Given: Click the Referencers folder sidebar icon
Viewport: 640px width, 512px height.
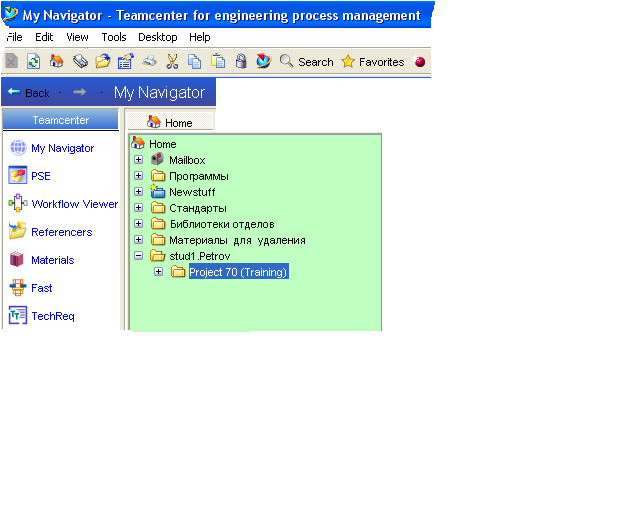Looking at the screenshot, I should click(x=18, y=230).
